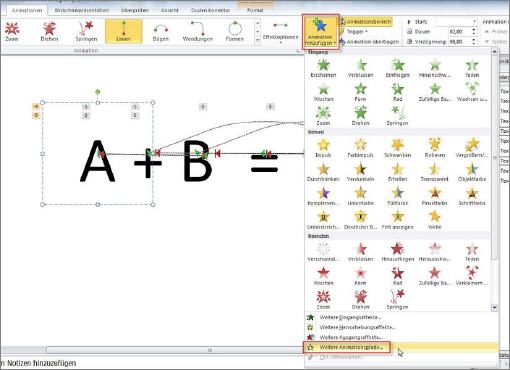Expand the animation gallery more arrow
The image size is (510, 370).
click(257, 41)
